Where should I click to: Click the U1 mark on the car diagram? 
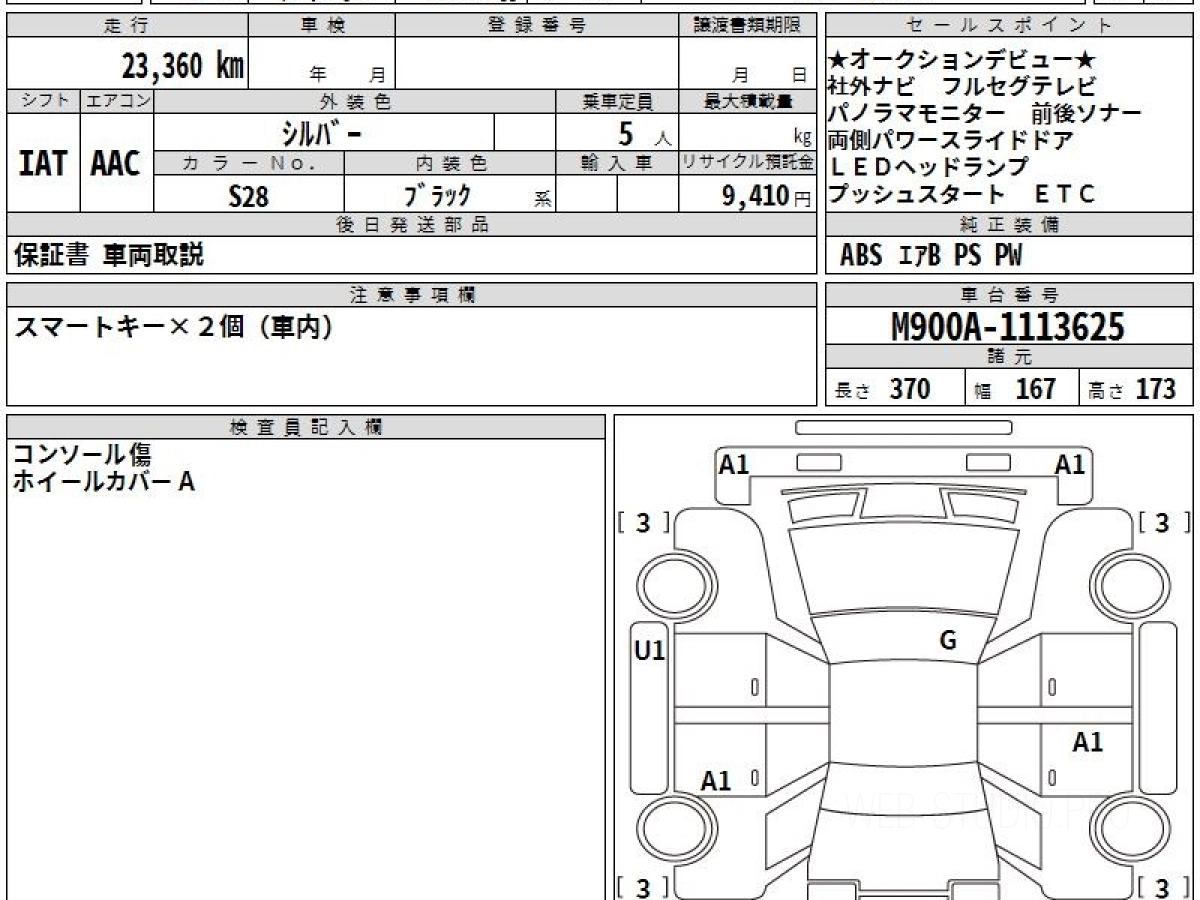[650, 652]
